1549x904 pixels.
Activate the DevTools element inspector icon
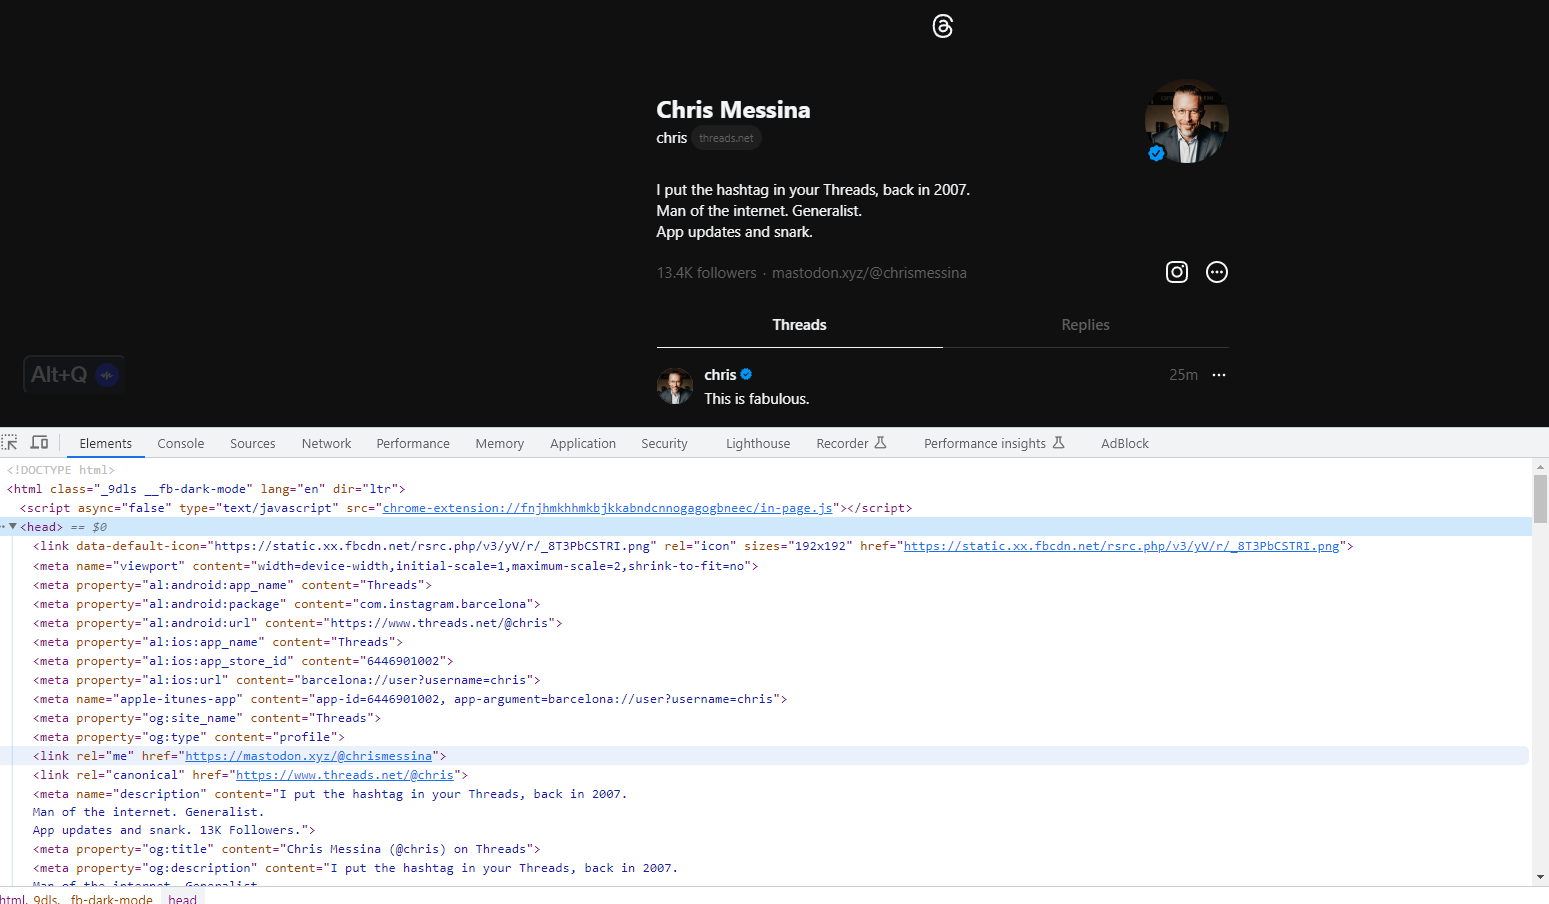(10, 443)
